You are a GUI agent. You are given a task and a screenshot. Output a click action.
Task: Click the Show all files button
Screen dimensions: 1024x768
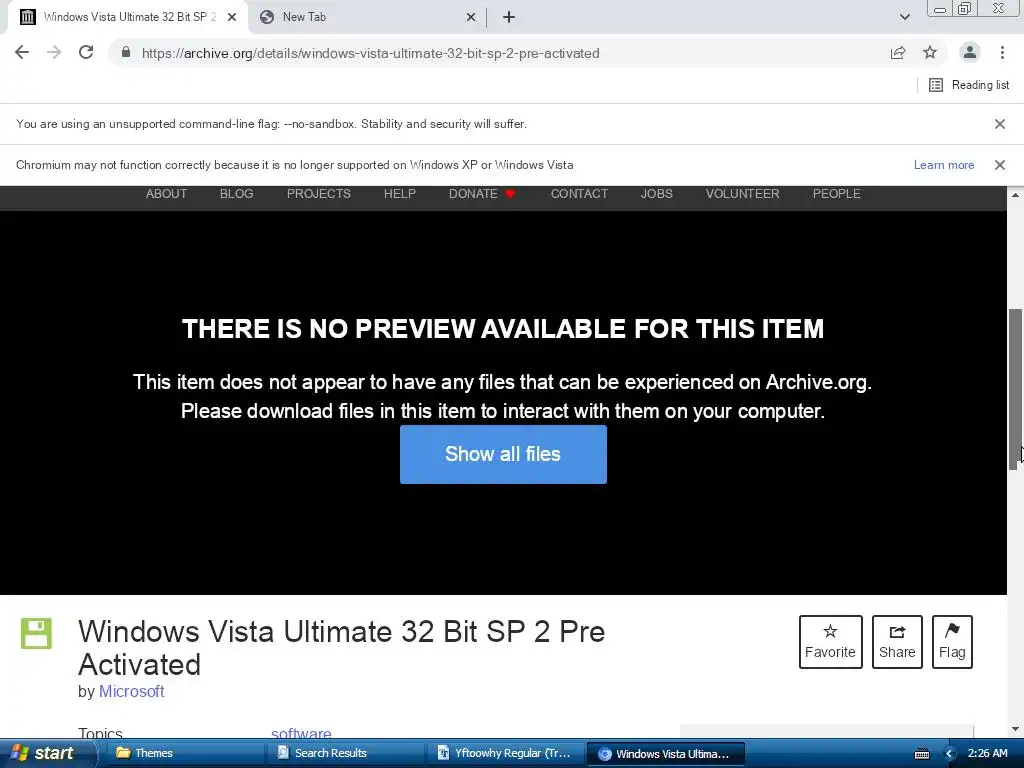pos(503,455)
